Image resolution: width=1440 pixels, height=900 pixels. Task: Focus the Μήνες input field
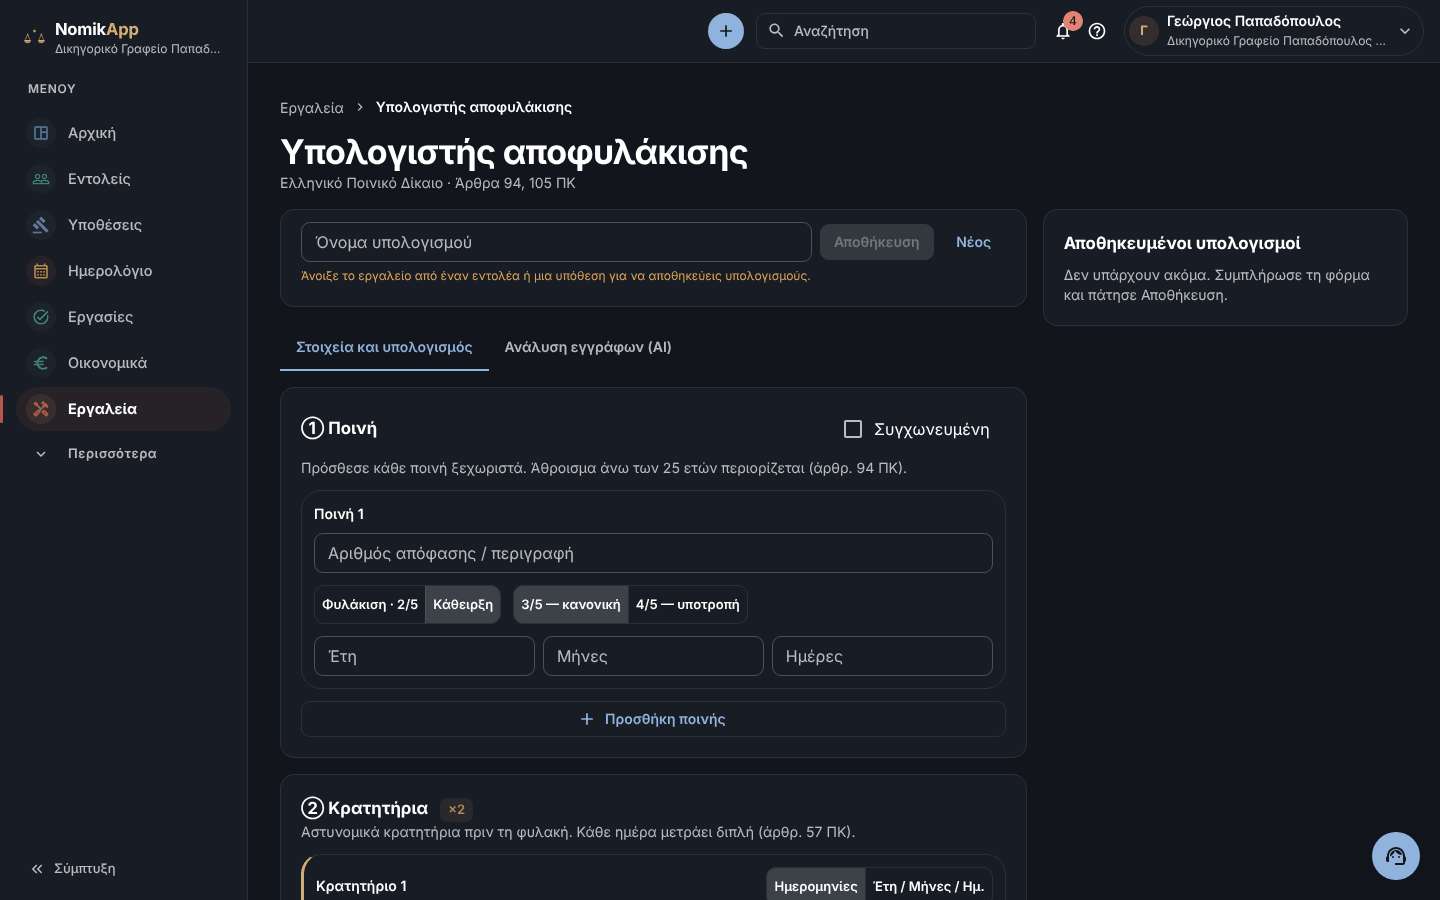coord(653,656)
